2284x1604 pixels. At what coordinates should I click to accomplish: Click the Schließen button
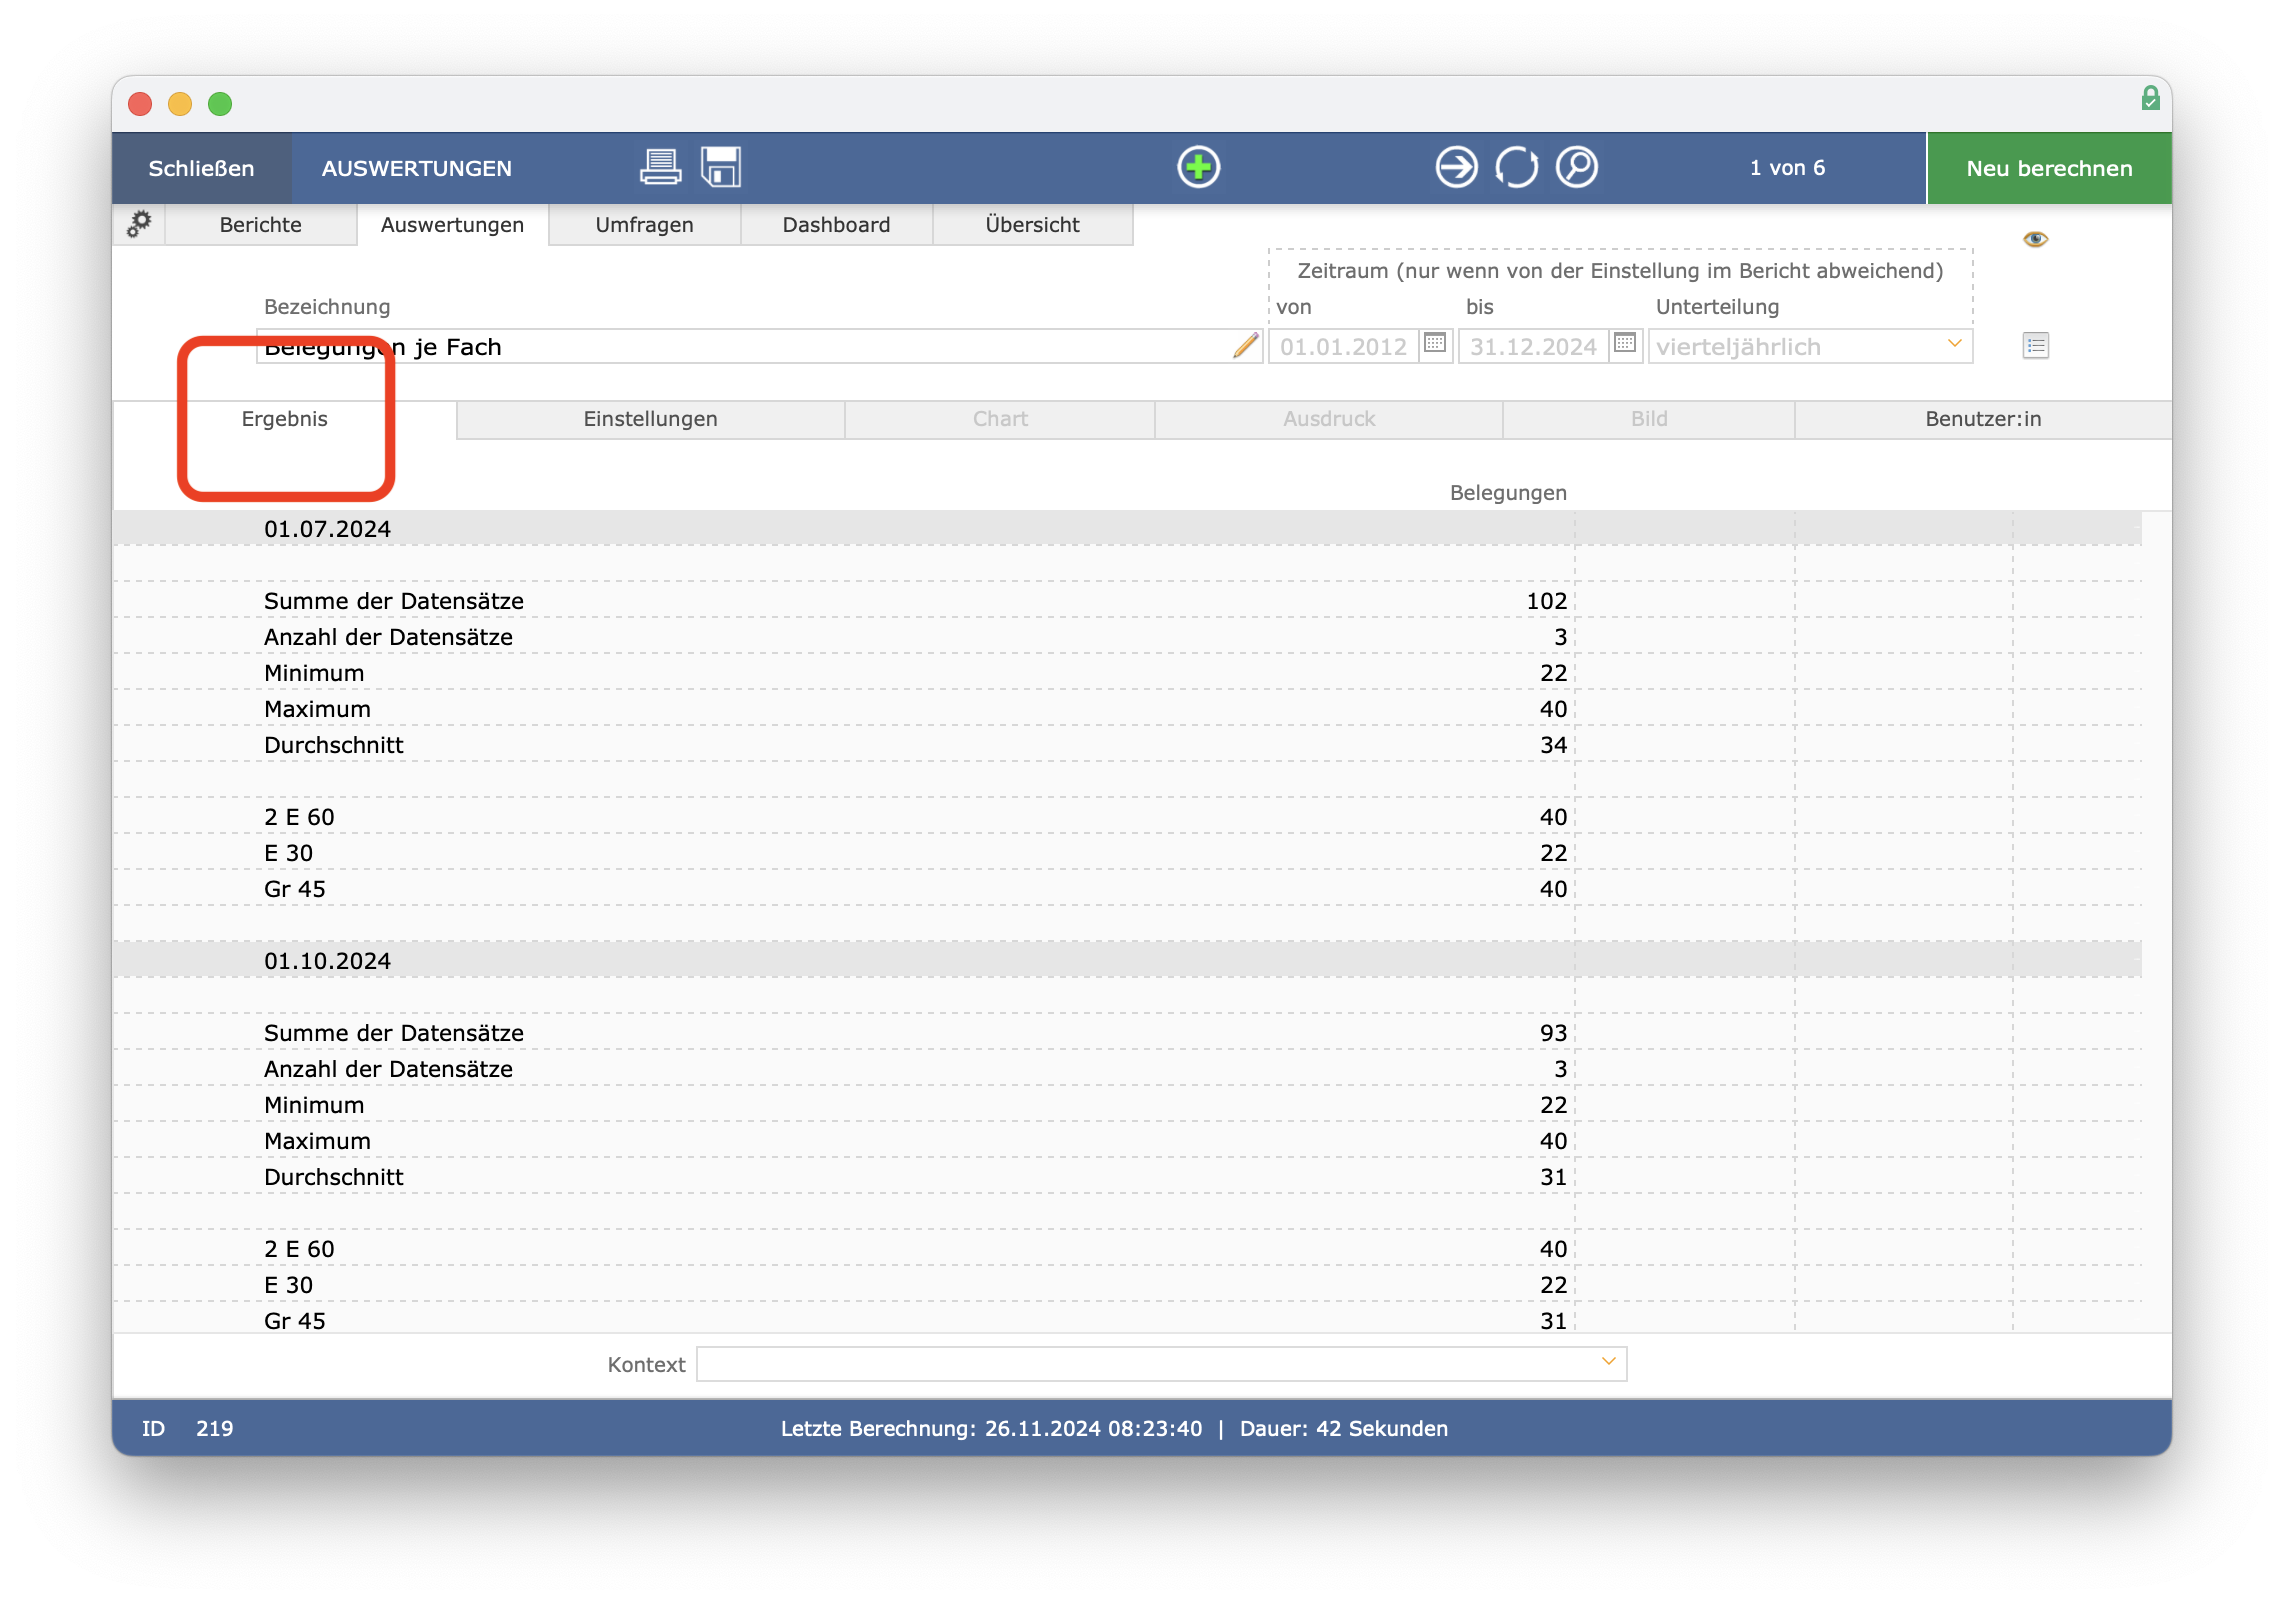pyautogui.click(x=201, y=168)
